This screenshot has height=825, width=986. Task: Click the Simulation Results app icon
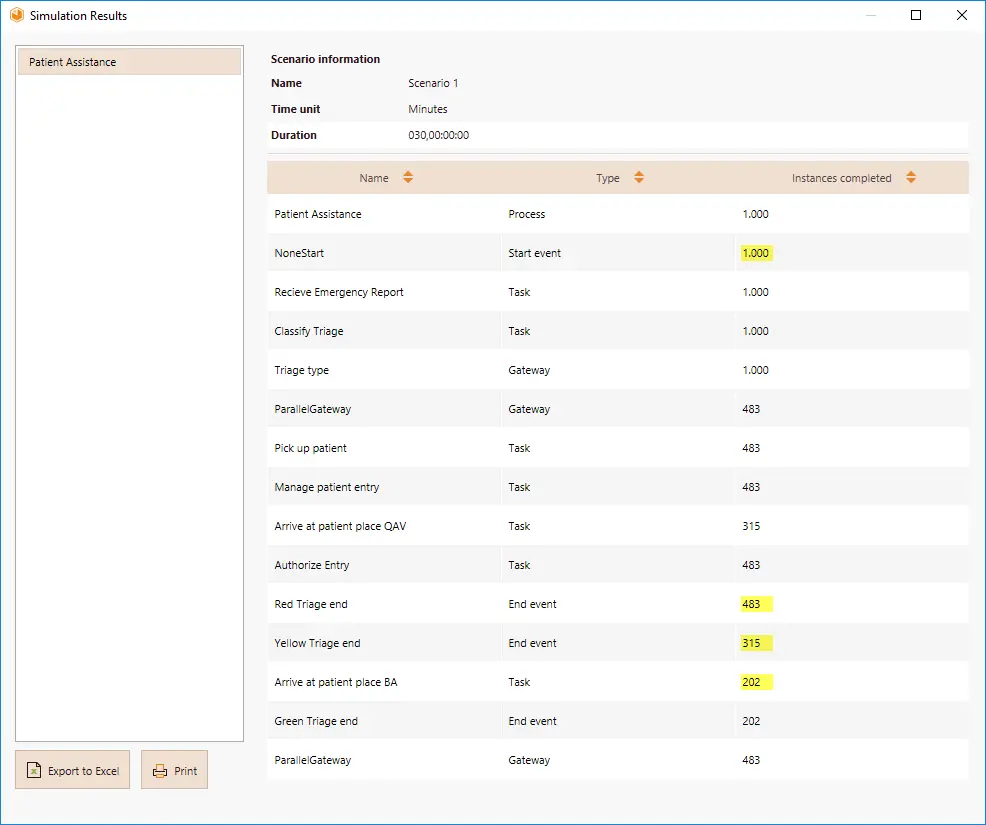tap(17, 15)
